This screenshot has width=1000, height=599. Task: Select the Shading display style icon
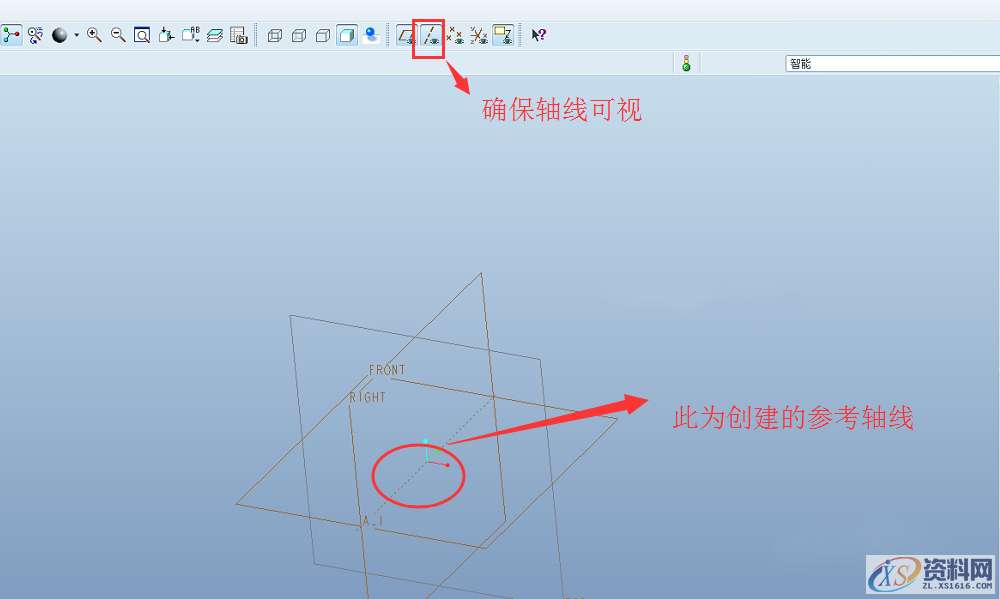coord(347,35)
